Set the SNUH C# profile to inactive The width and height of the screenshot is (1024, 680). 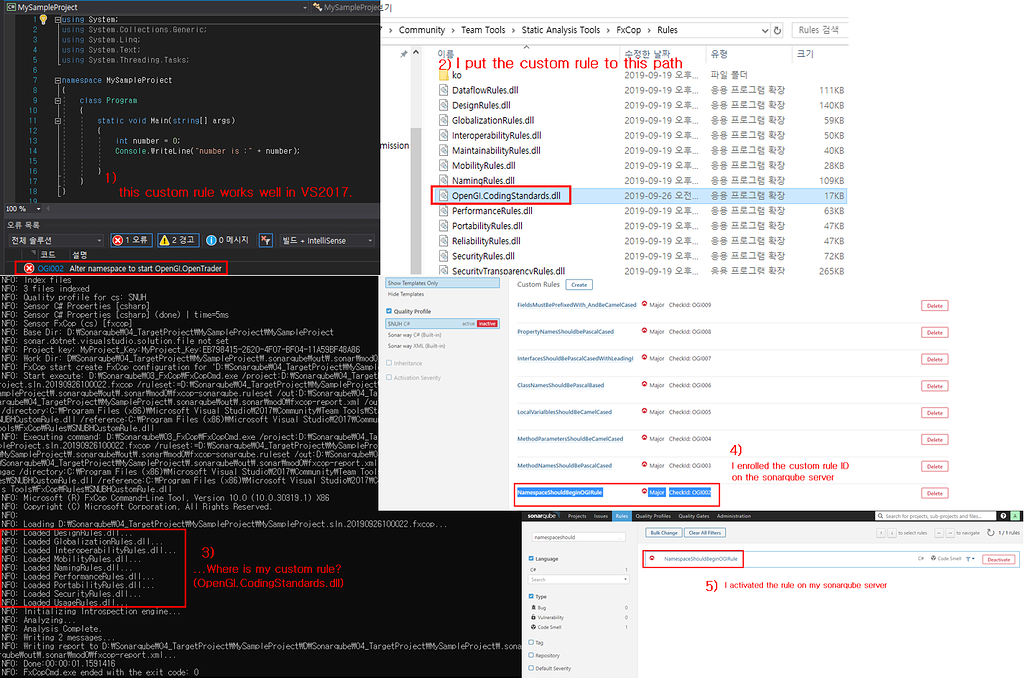[x=486, y=324]
